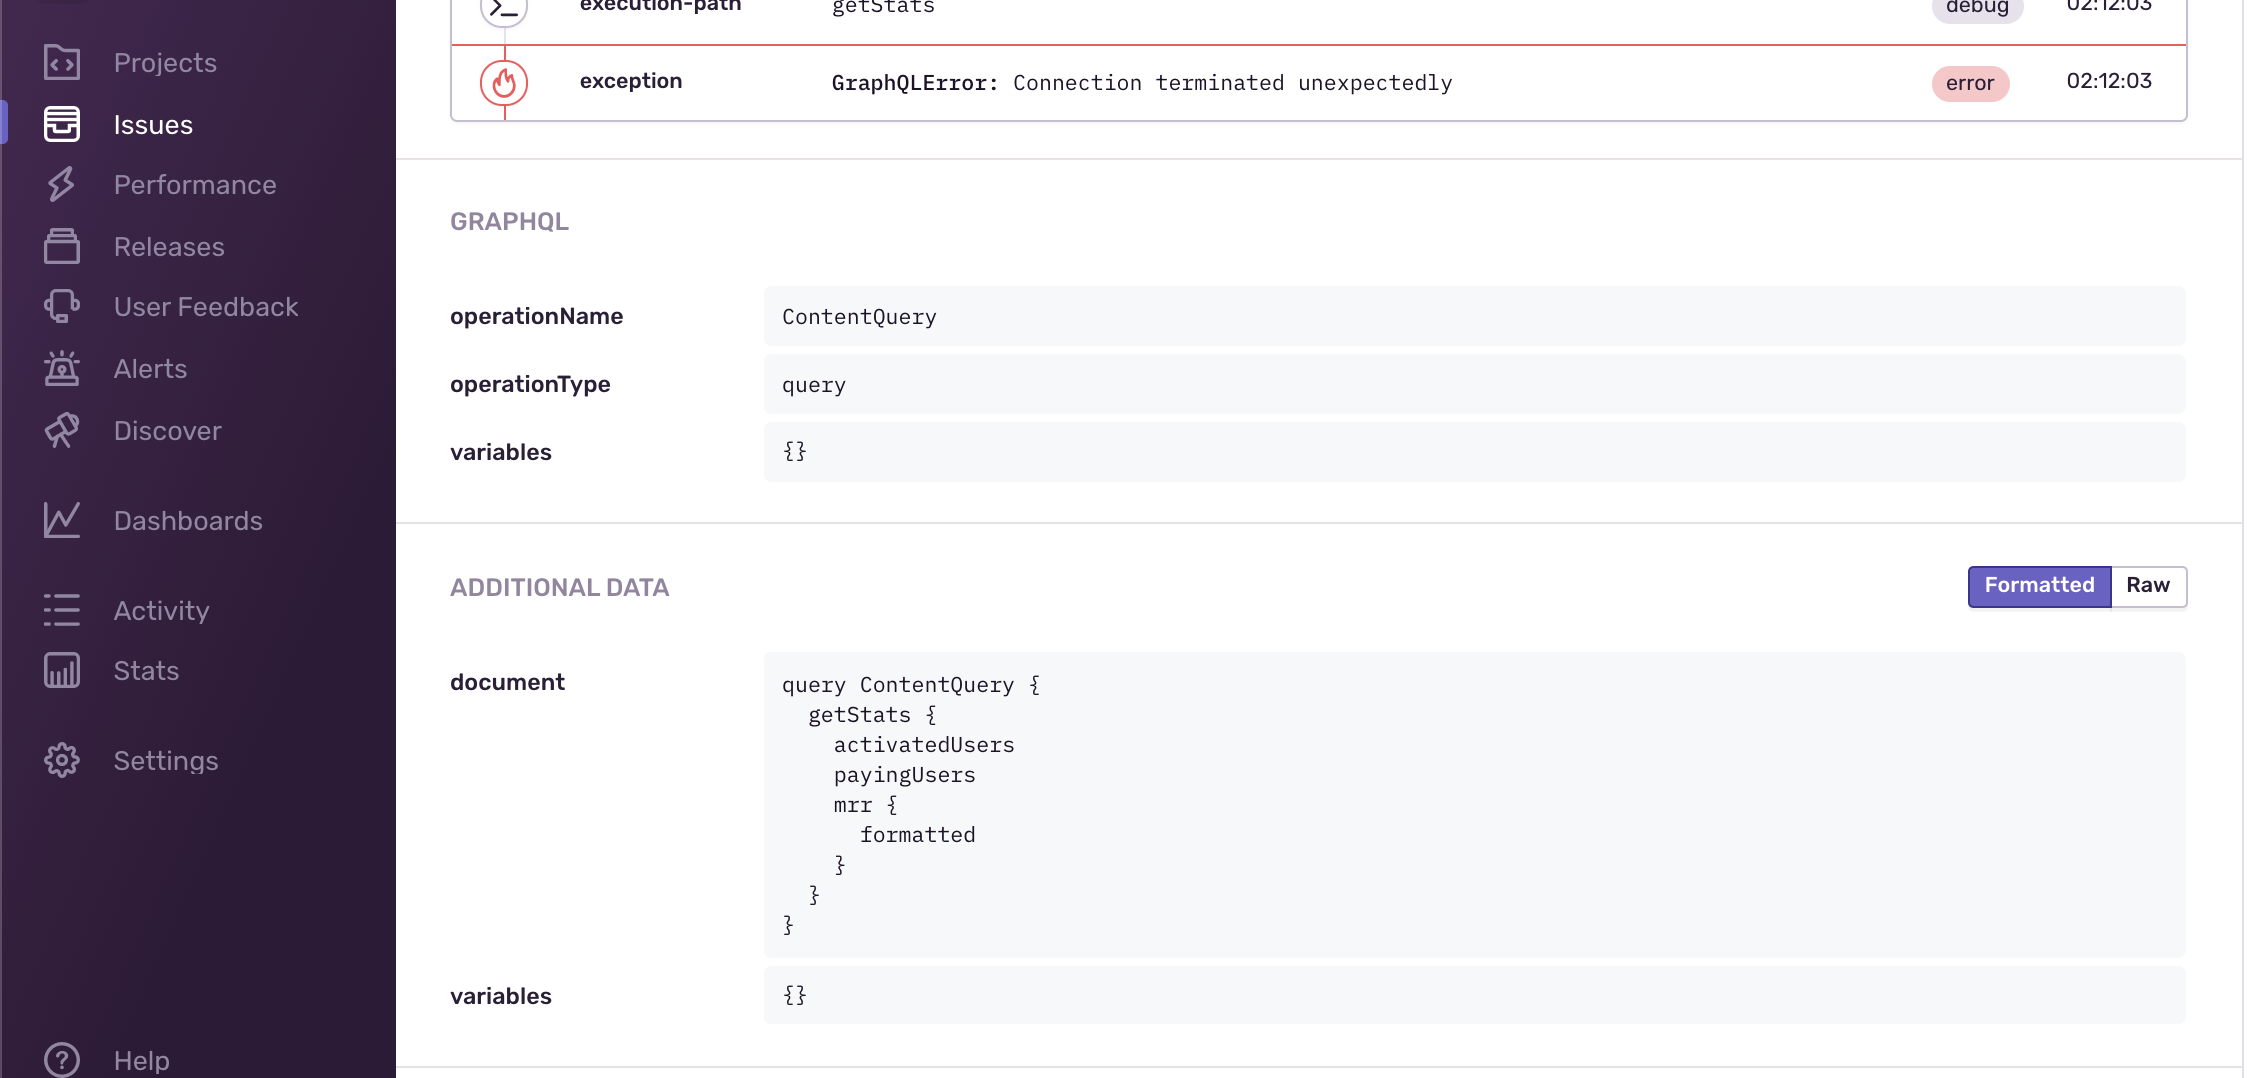Open Performance lightning bolt icon

point(62,185)
